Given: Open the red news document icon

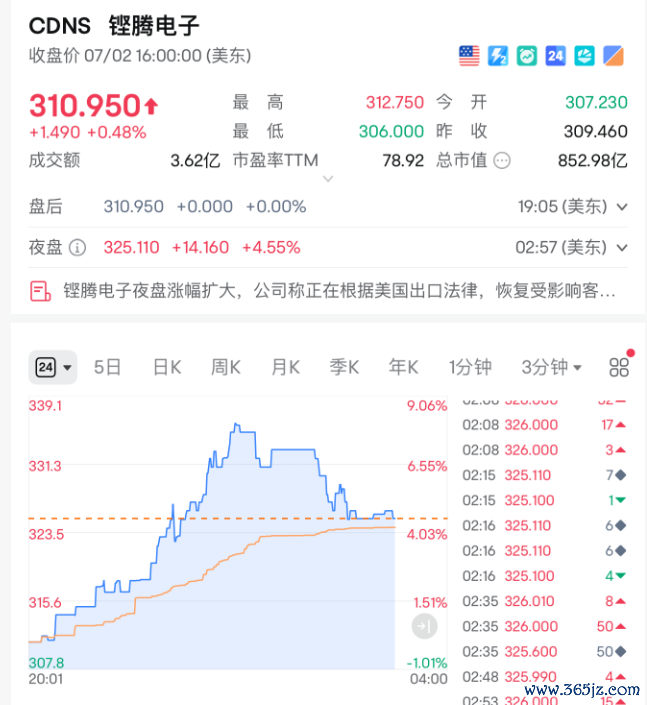Looking at the screenshot, I should pyautogui.click(x=40, y=291).
